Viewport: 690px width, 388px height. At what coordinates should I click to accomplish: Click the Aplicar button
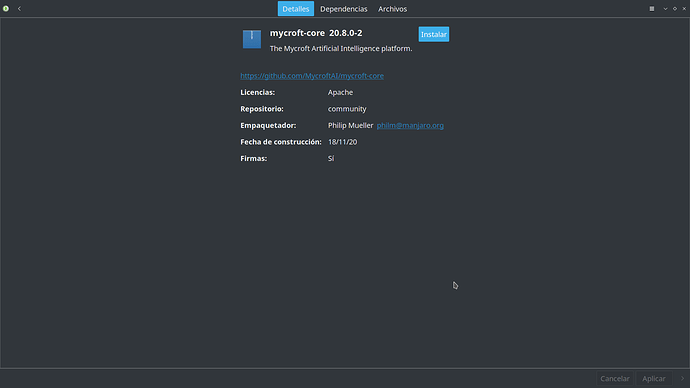point(653,378)
